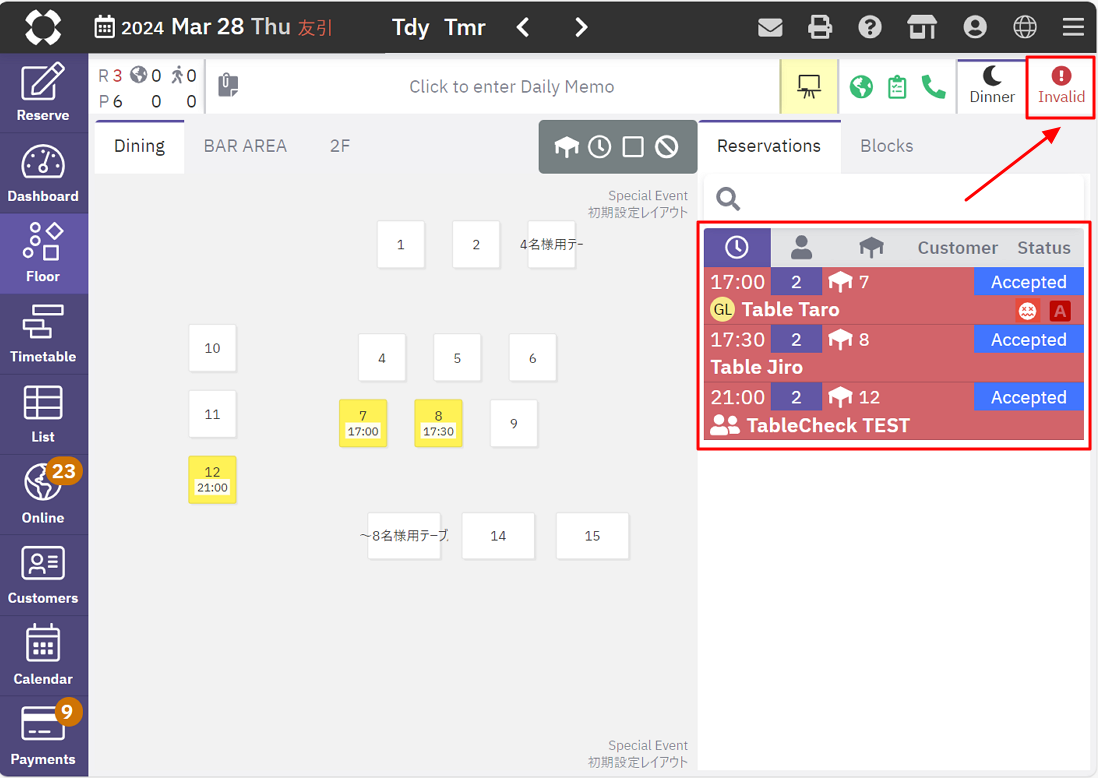Toggle the clock view in floor toolbar
Screen dimensions: 1098x778
click(599, 147)
